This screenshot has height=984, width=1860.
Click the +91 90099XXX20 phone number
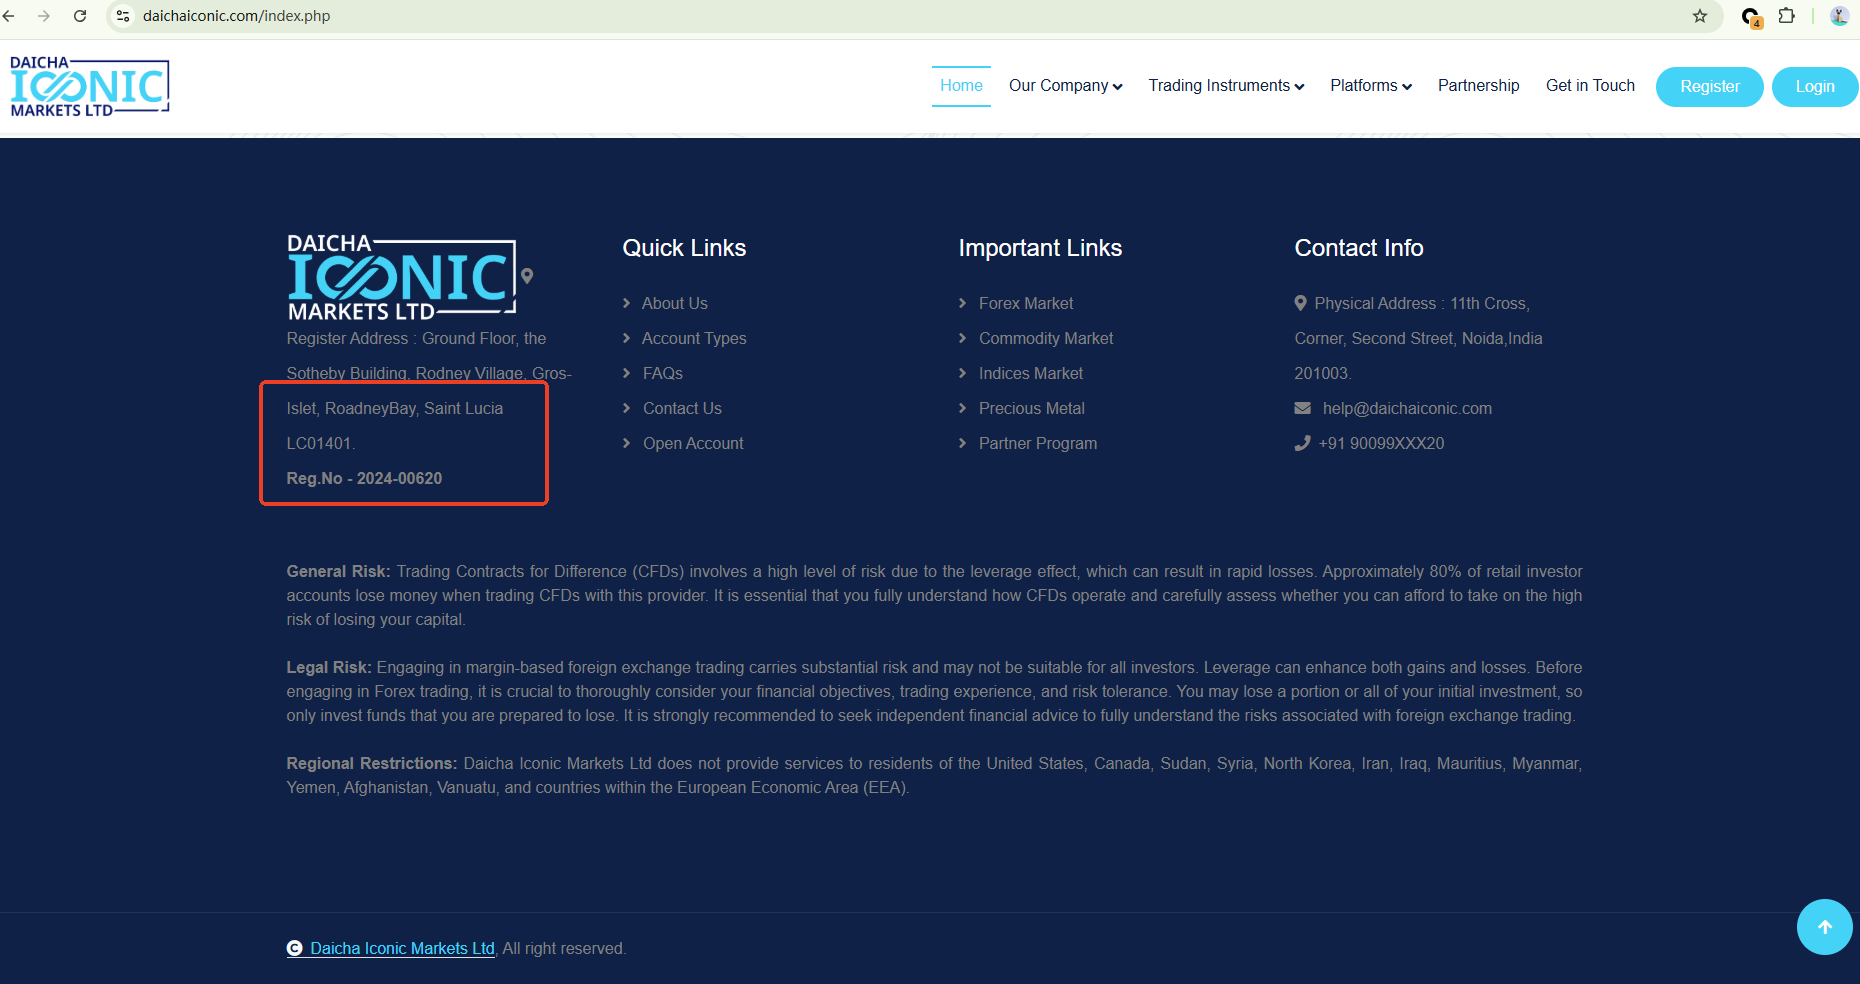1381,443
